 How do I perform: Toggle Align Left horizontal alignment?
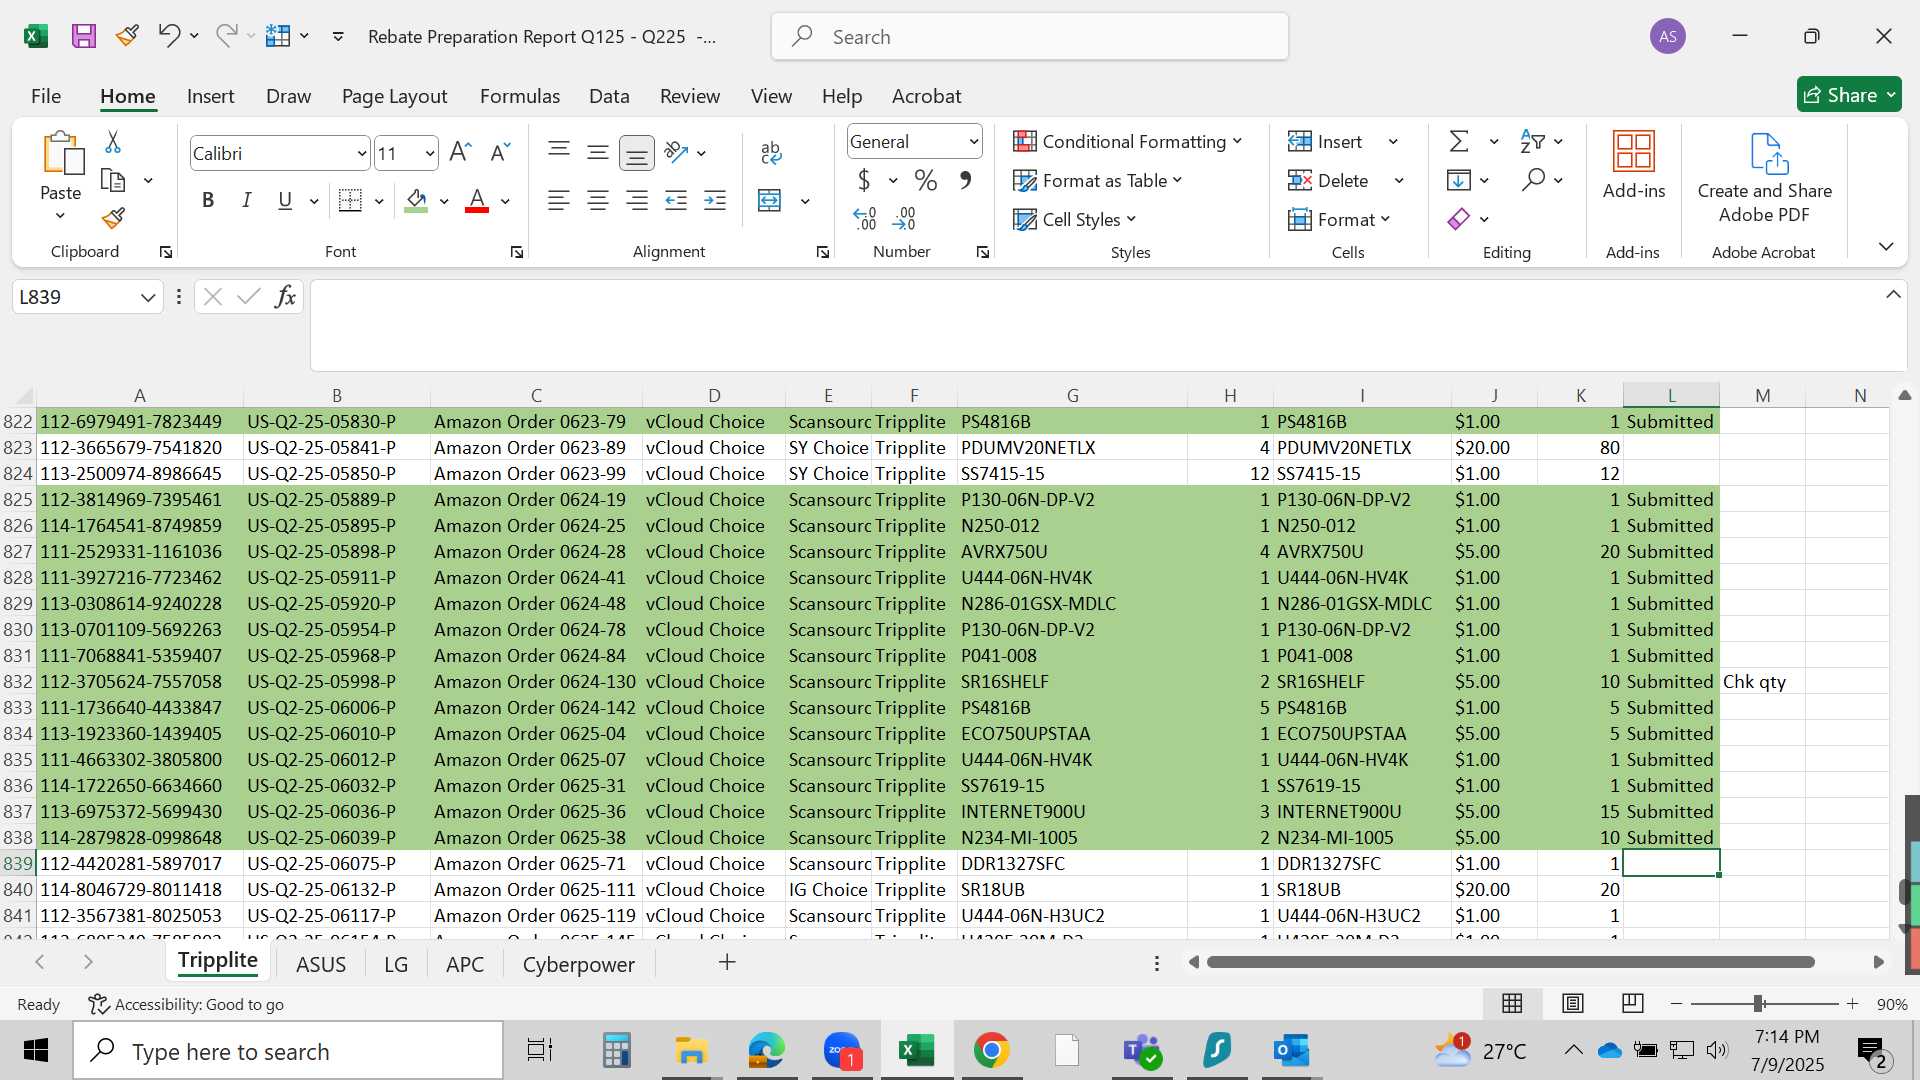pyautogui.click(x=559, y=201)
